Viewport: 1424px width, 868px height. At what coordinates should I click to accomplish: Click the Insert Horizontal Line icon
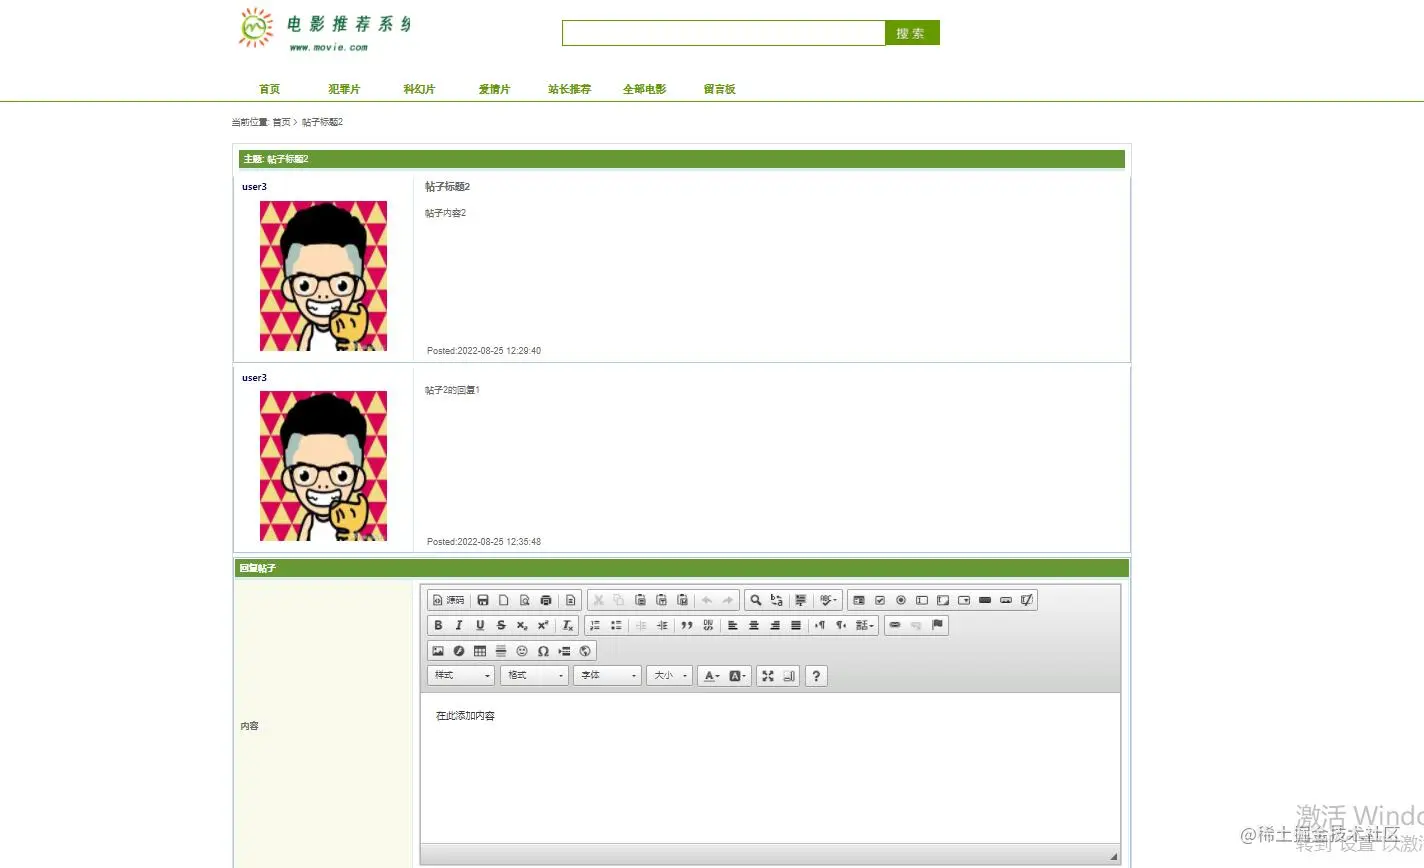click(x=501, y=651)
